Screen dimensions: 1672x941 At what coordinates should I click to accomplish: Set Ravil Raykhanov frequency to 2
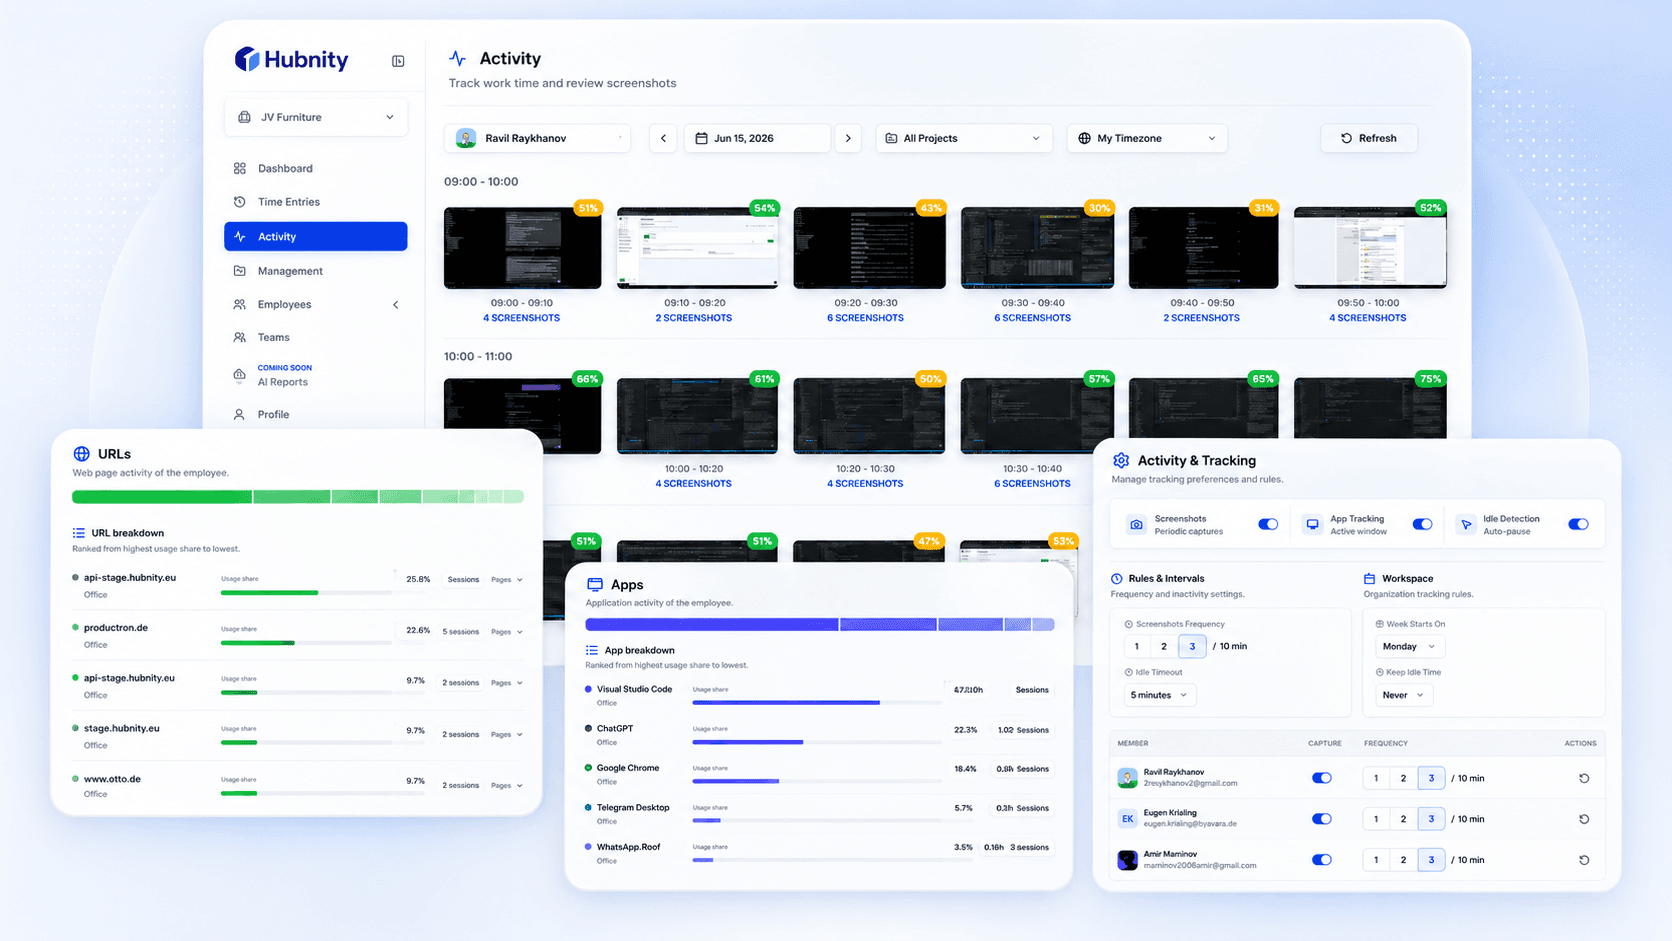click(x=1403, y=778)
